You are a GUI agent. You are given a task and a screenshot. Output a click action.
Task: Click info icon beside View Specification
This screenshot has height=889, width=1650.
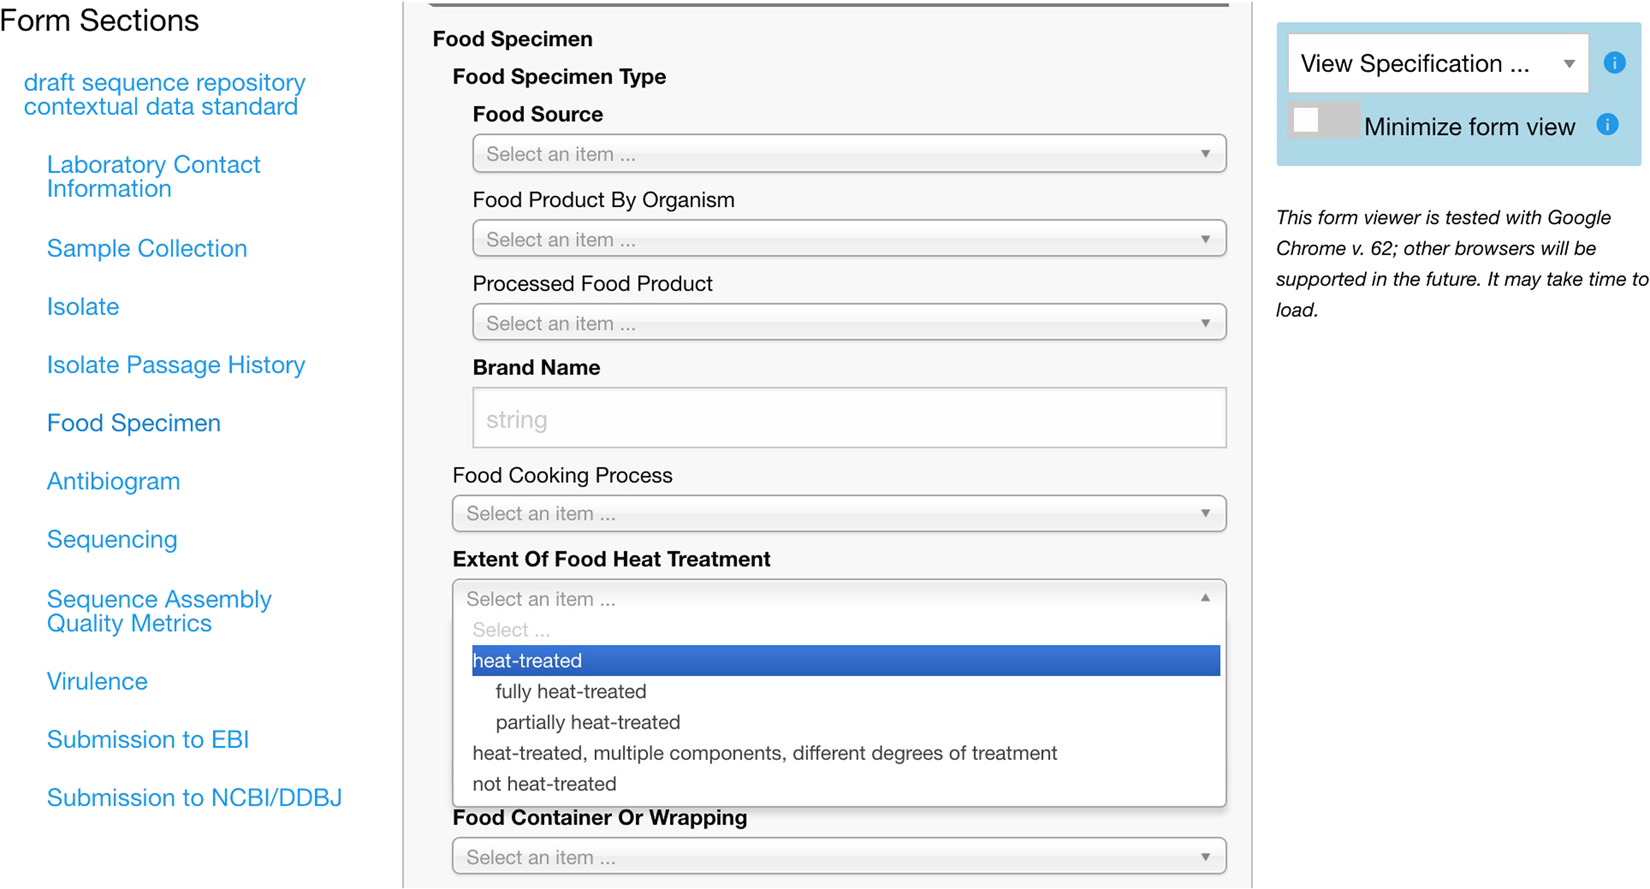pyautogui.click(x=1614, y=63)
